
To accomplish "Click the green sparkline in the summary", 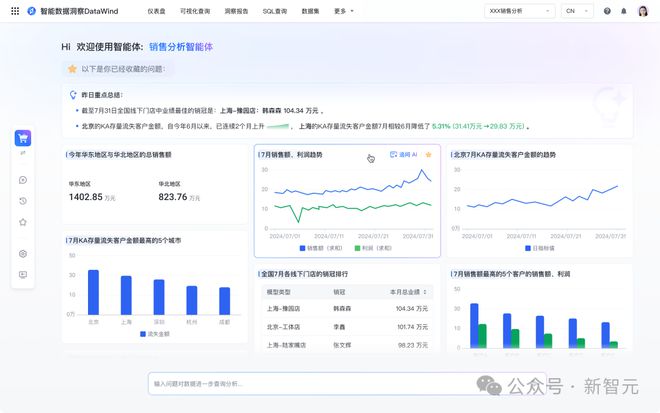I will tap(278, 126).
